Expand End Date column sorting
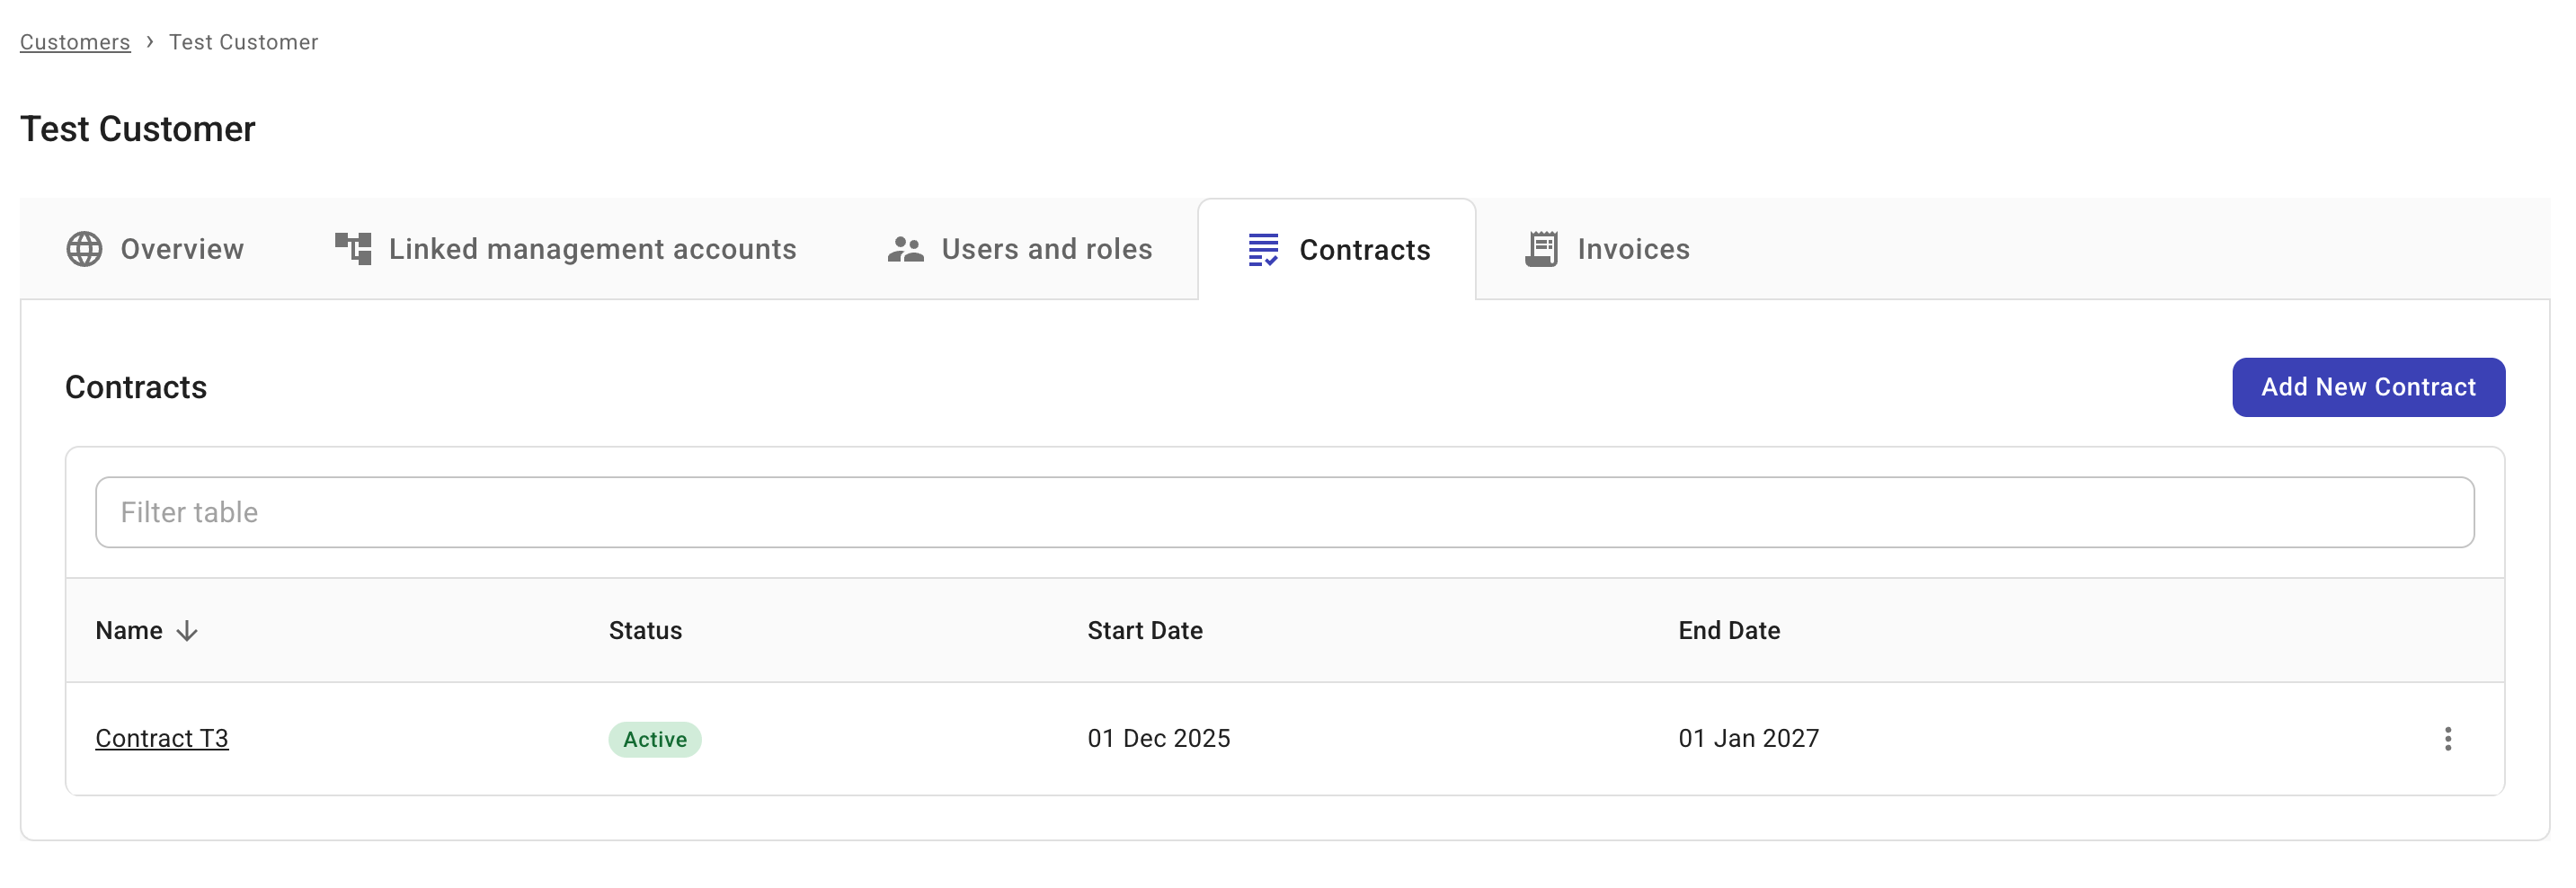Image resolution: width=2576 pixels, height=888 pixels. (1729, 631)
